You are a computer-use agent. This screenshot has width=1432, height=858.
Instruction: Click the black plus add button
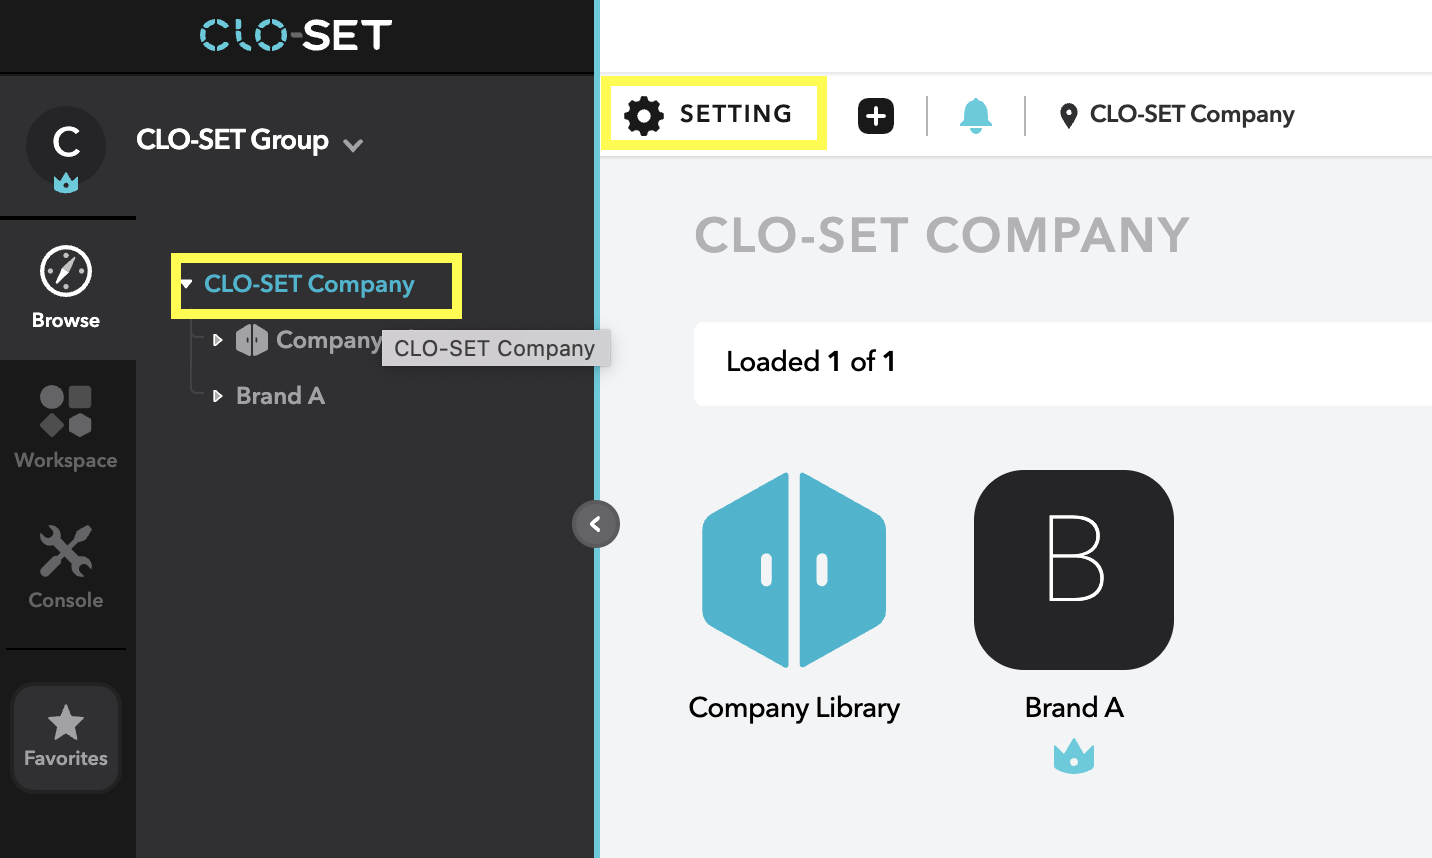pyautogui.click(x=876, y=115)
